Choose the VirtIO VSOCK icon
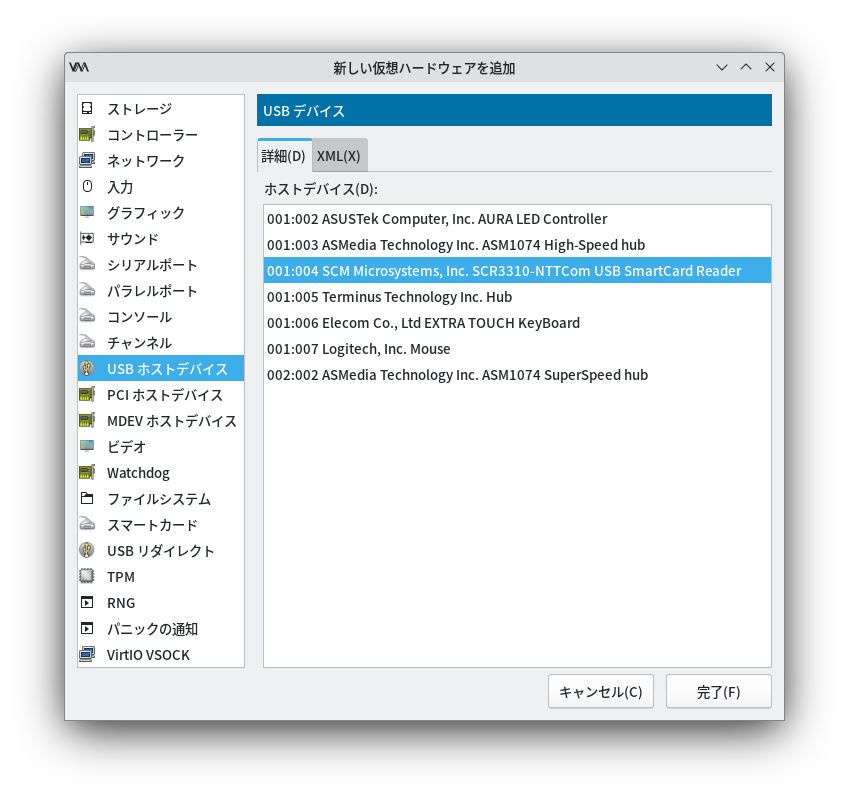Screen dimensions: 849x797 coord(87,654)
